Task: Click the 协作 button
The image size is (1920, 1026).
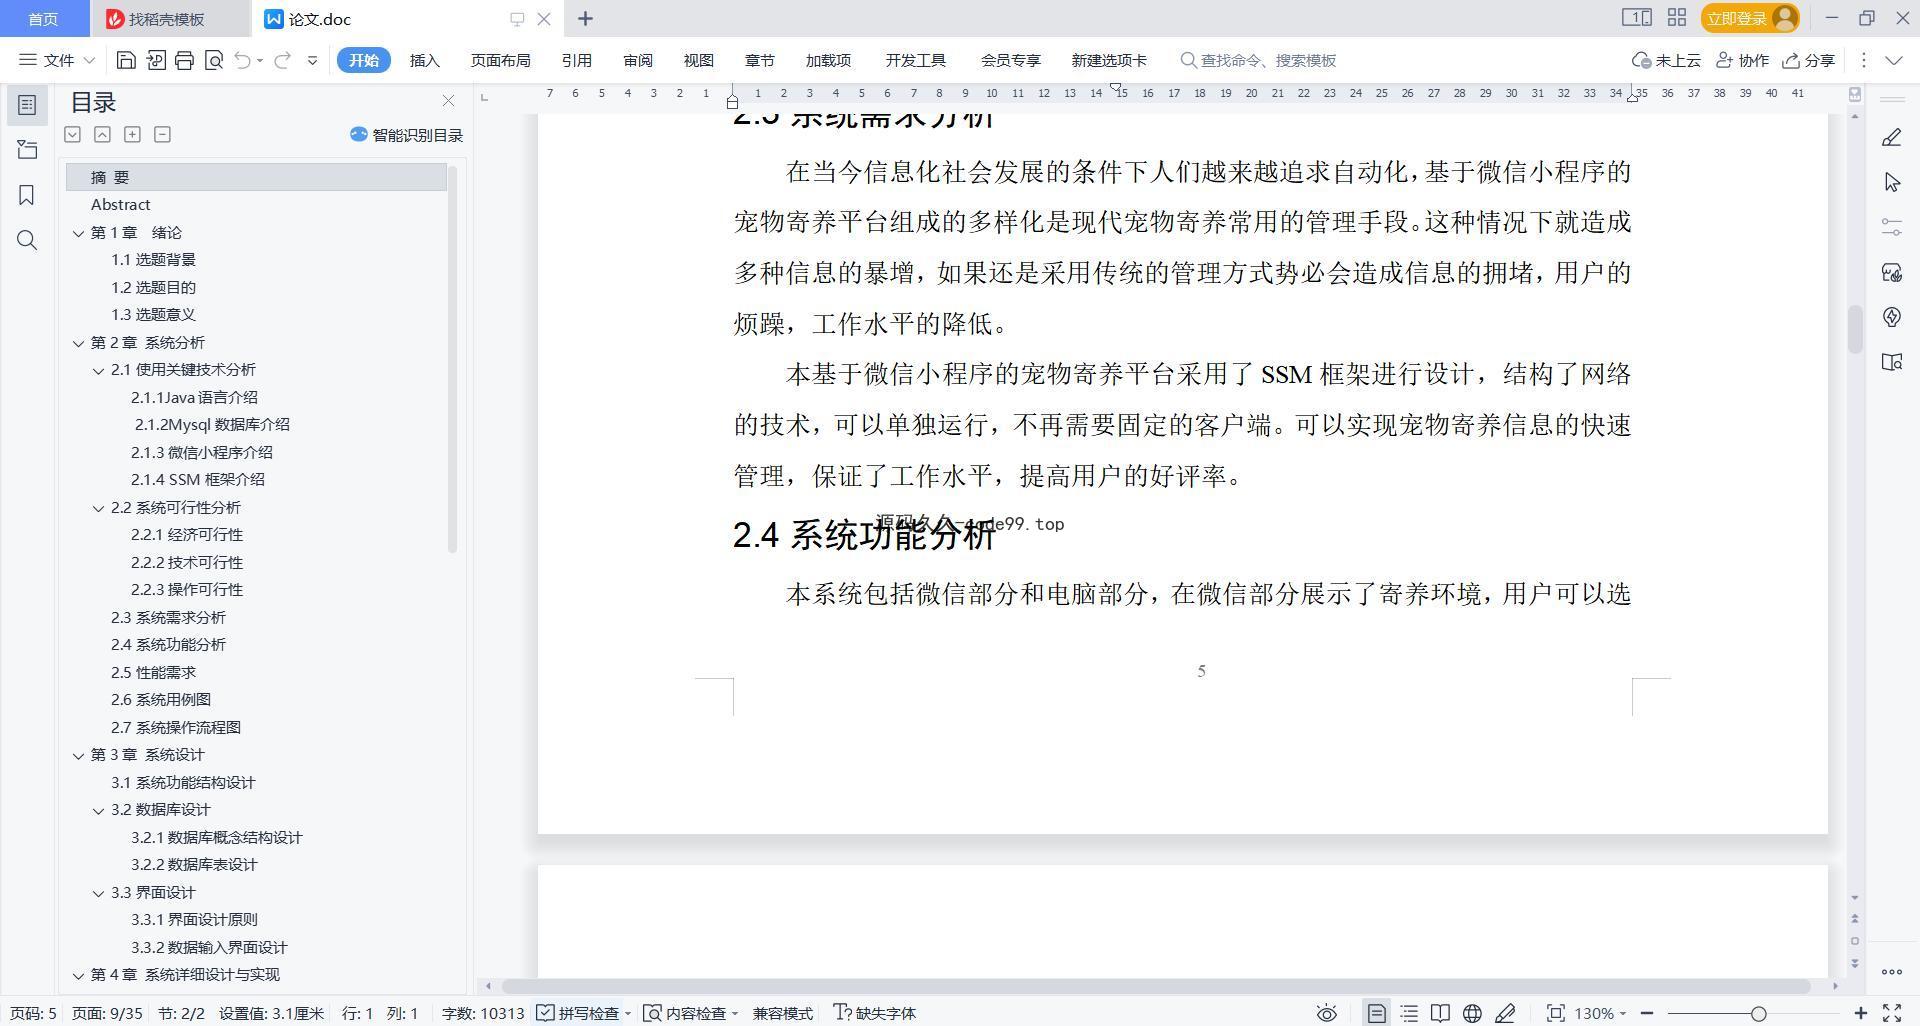Action: click(x=1743, y=60)
